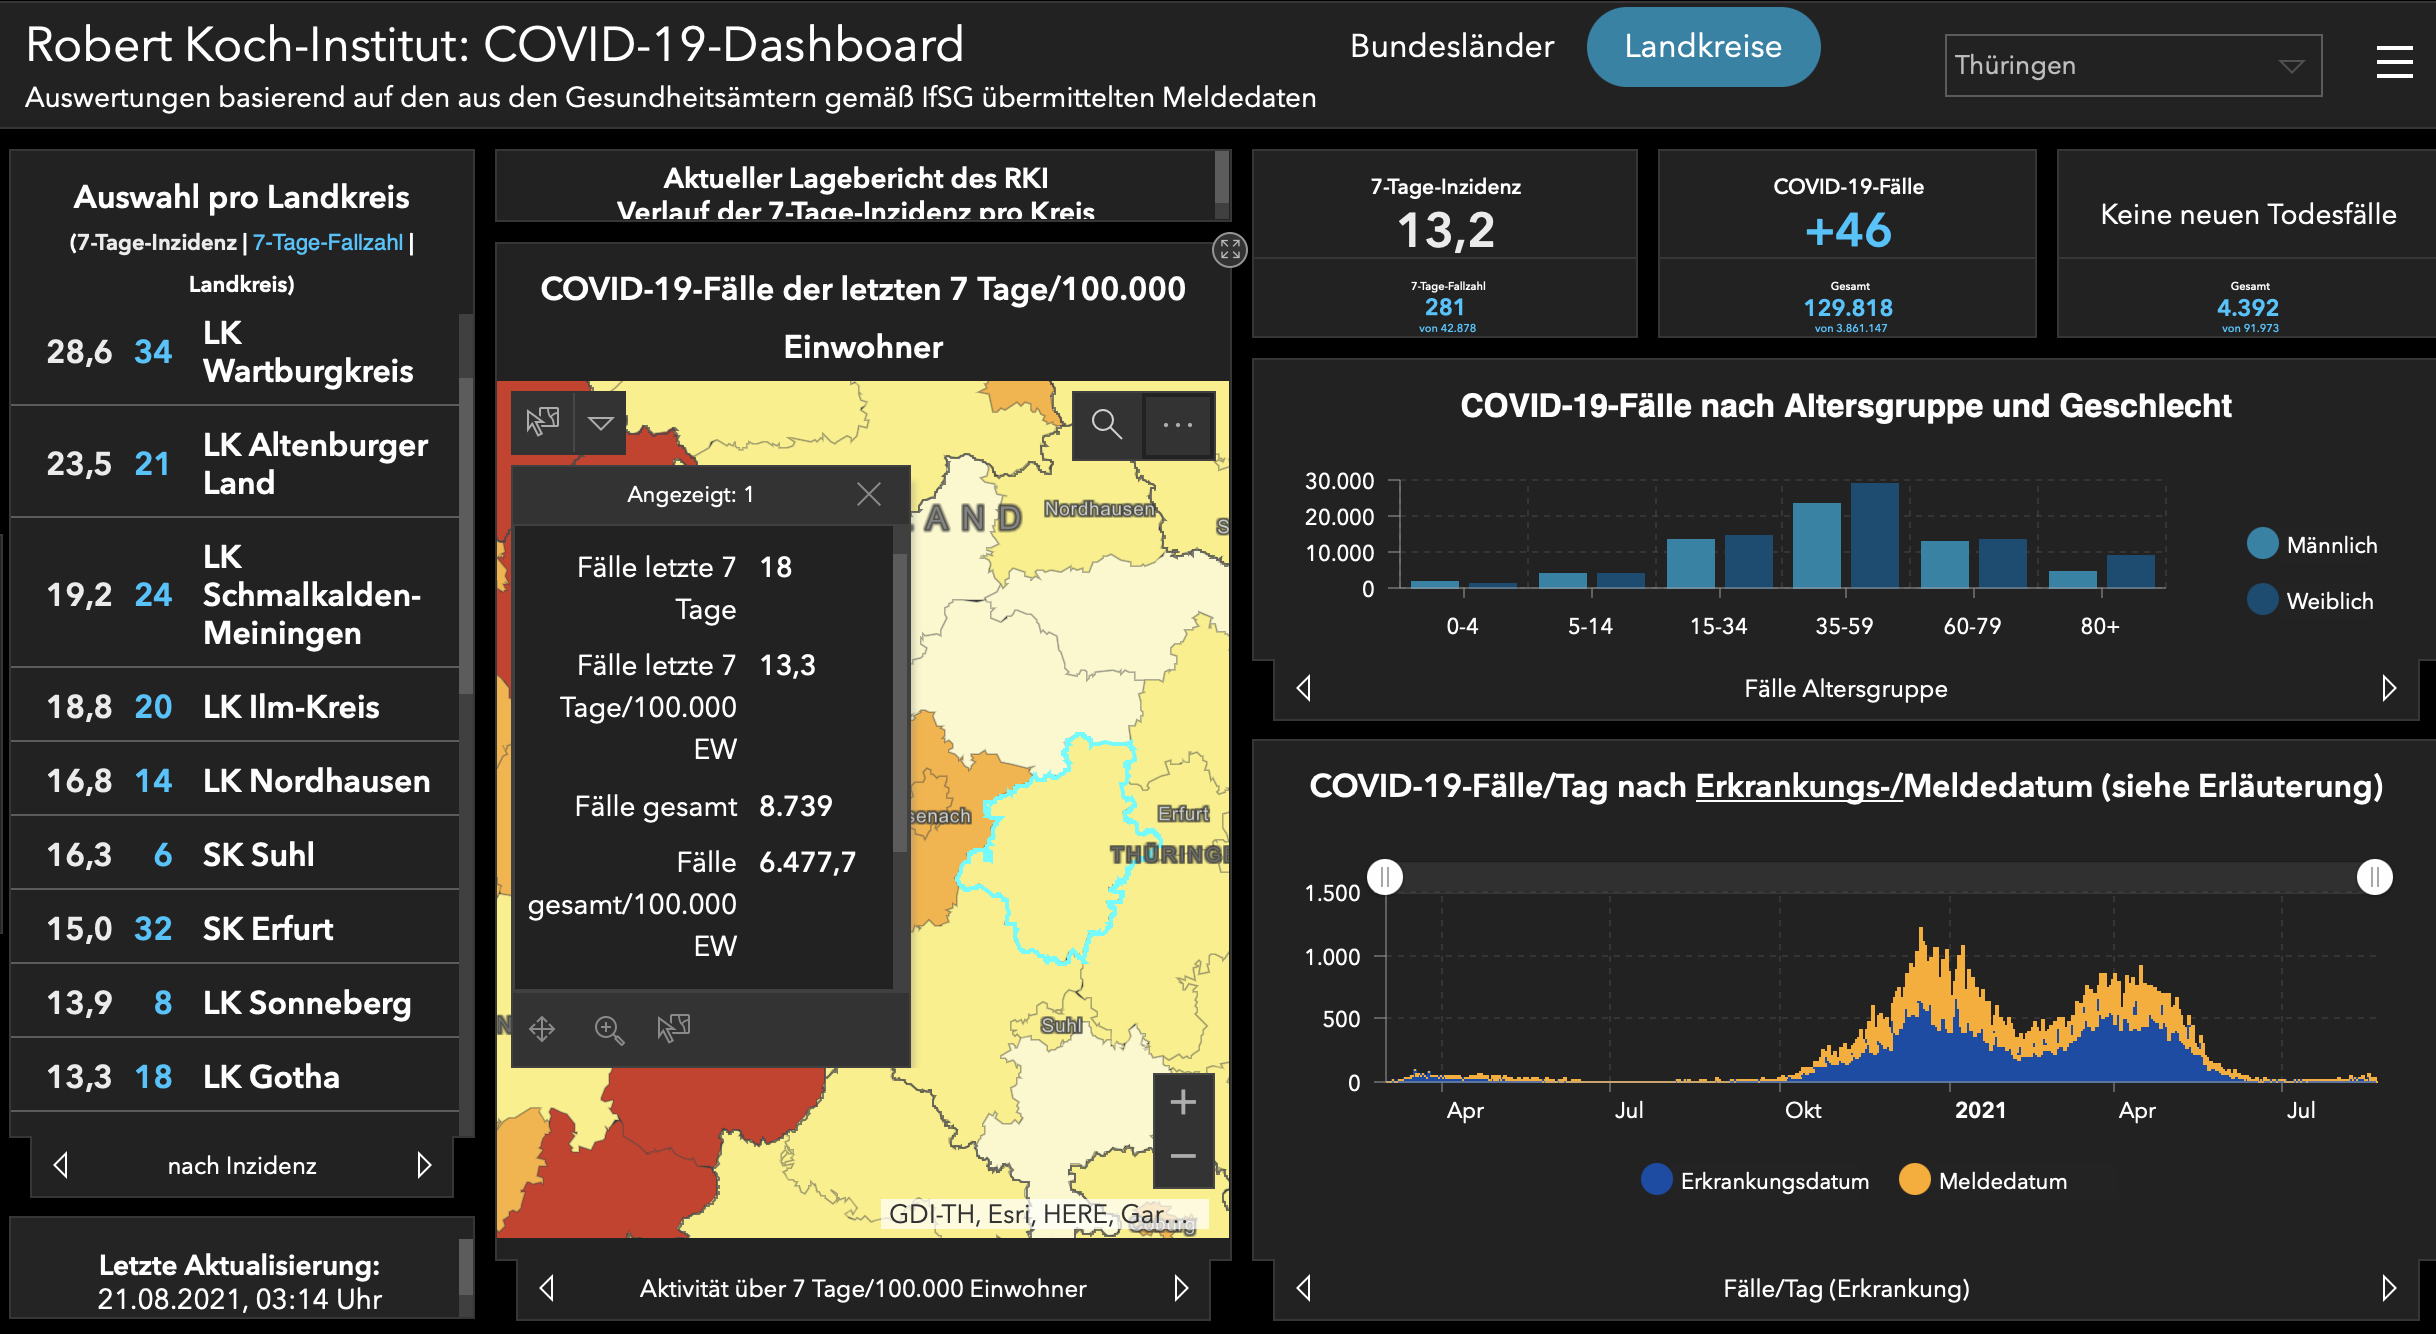This screenshot has width=2436, height=1334.
Task: Zoom in the map with plus button
Action: tap(1183, 1102)
